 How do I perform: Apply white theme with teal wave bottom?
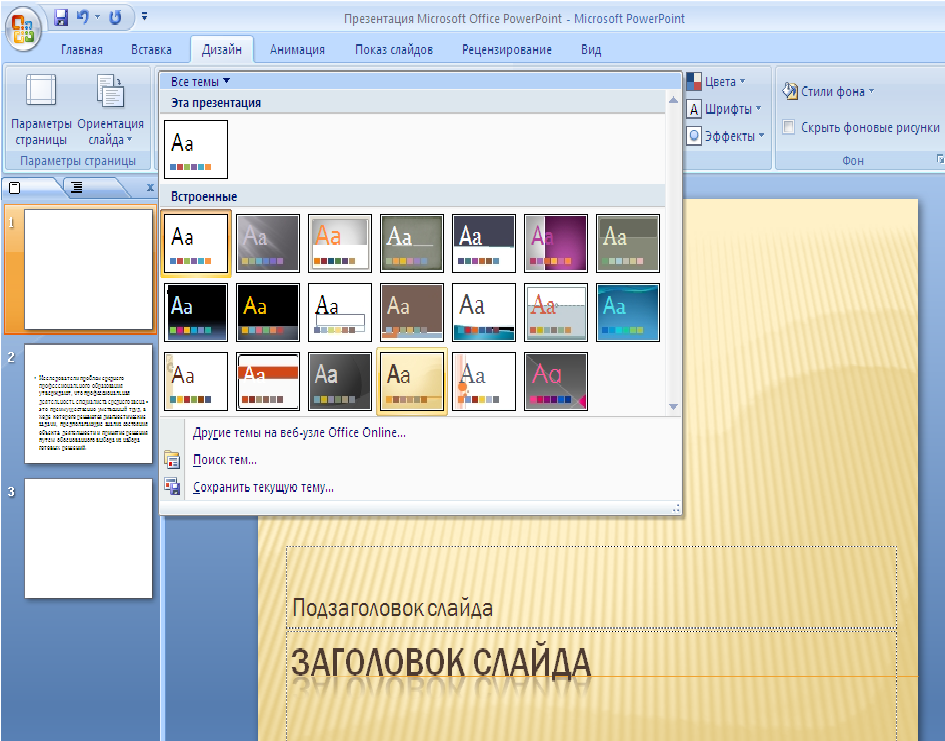(484, 313)
